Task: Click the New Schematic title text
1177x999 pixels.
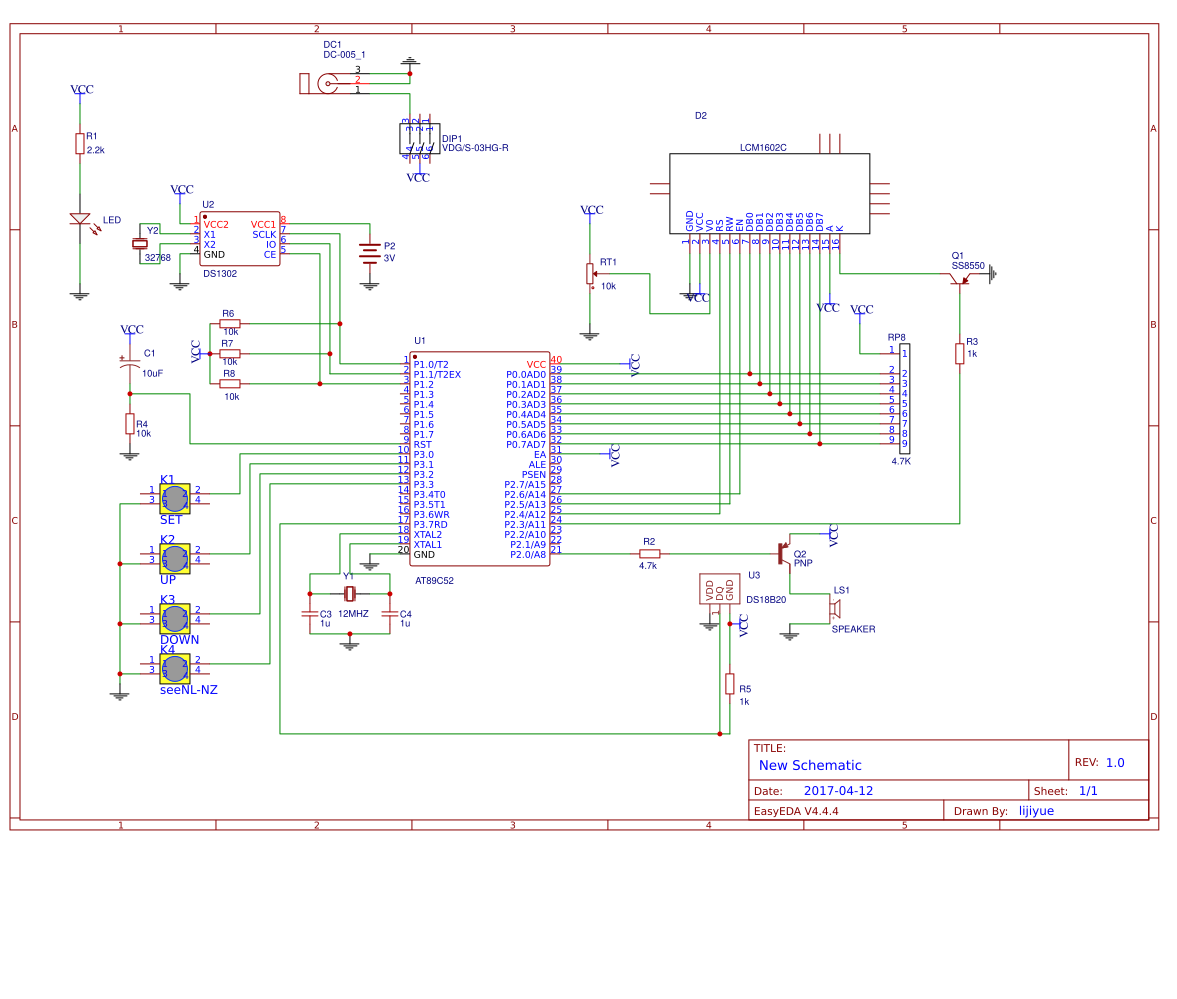Action: click(x=811, y=765)
